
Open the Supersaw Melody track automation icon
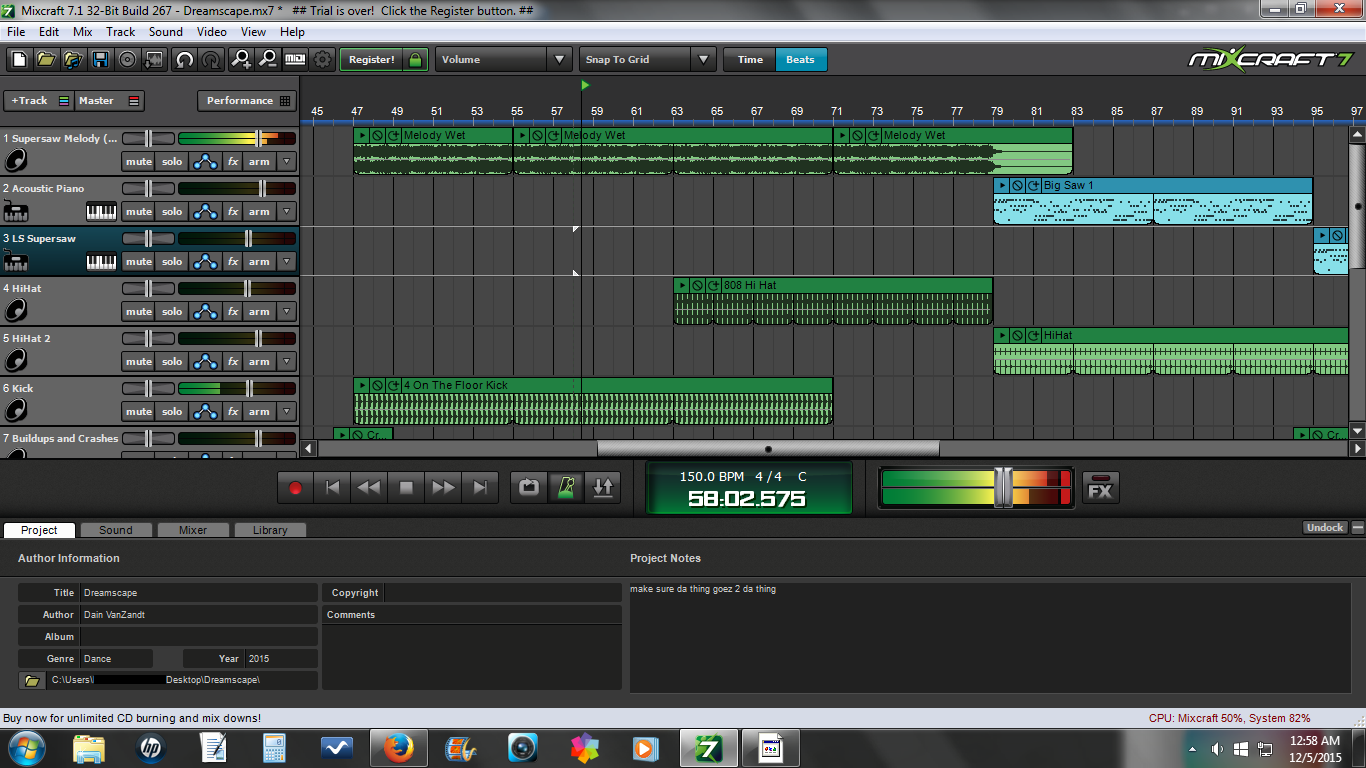205,161
